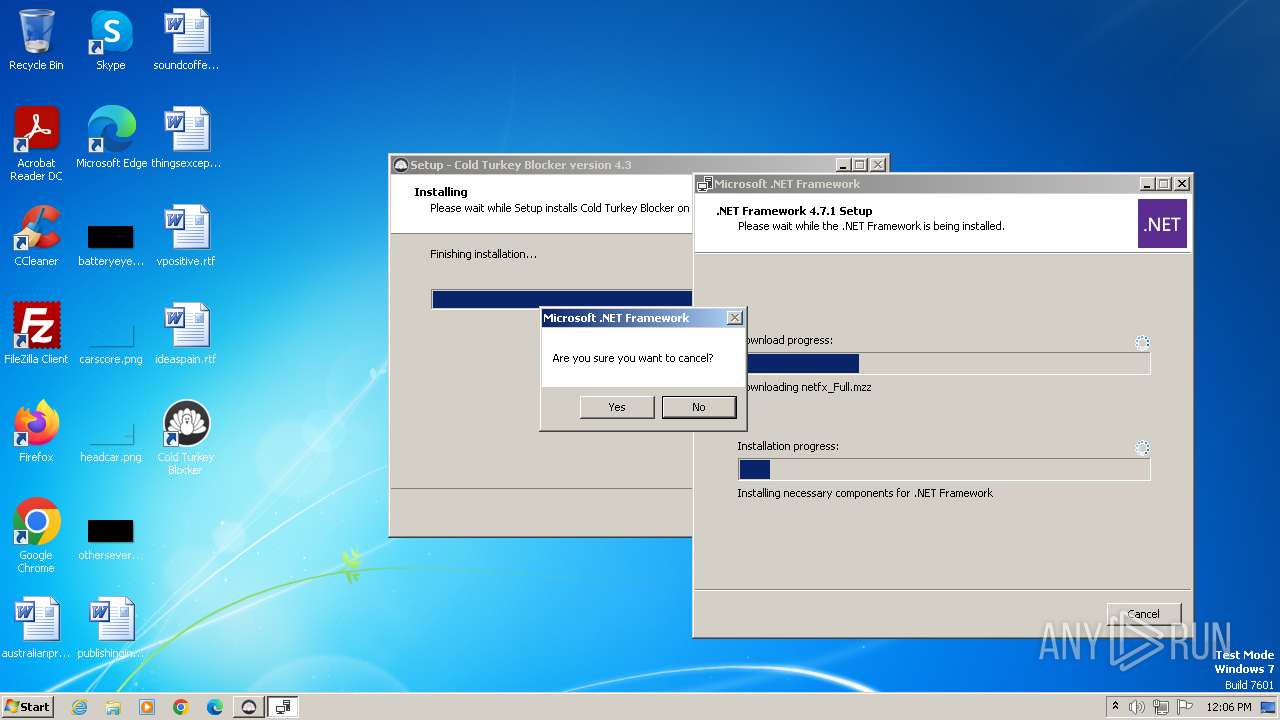Select the batteryeye file icon

(x=110, y=243)
